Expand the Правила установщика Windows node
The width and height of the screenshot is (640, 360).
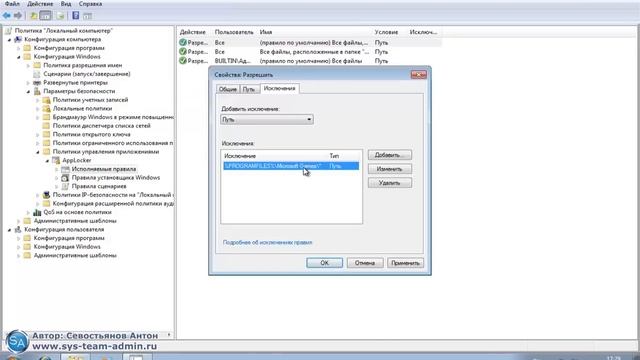(x=57, y=178)
